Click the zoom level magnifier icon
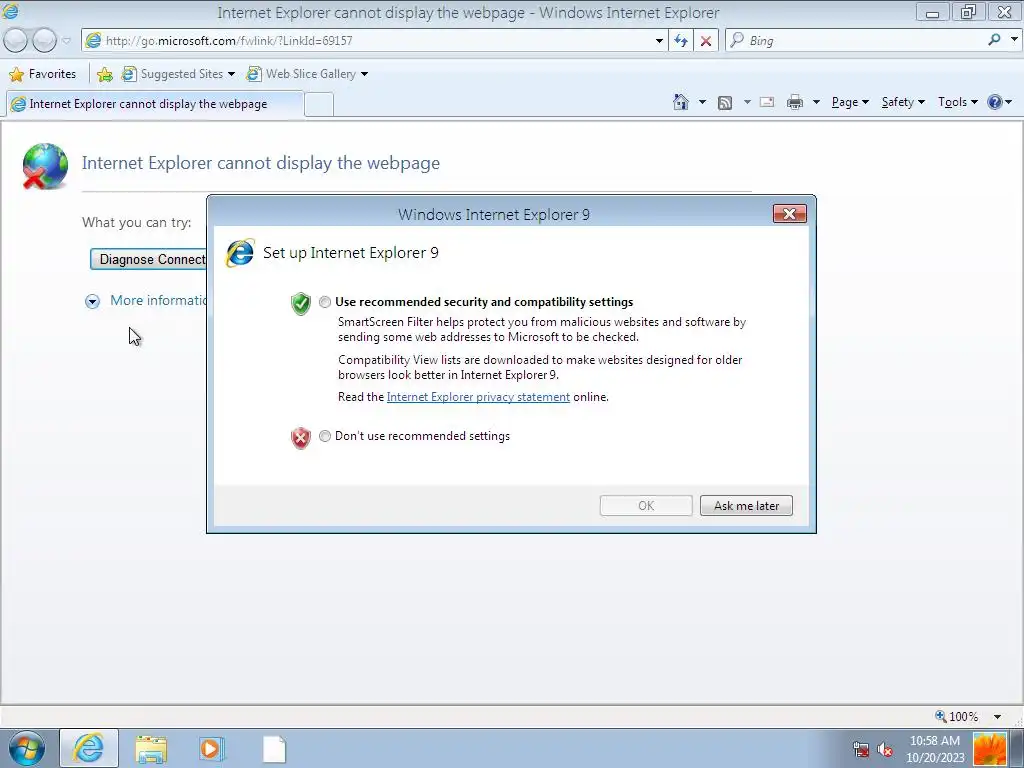Image resolution: width=1024 pixels, height=768 pixels. point(940,716)
